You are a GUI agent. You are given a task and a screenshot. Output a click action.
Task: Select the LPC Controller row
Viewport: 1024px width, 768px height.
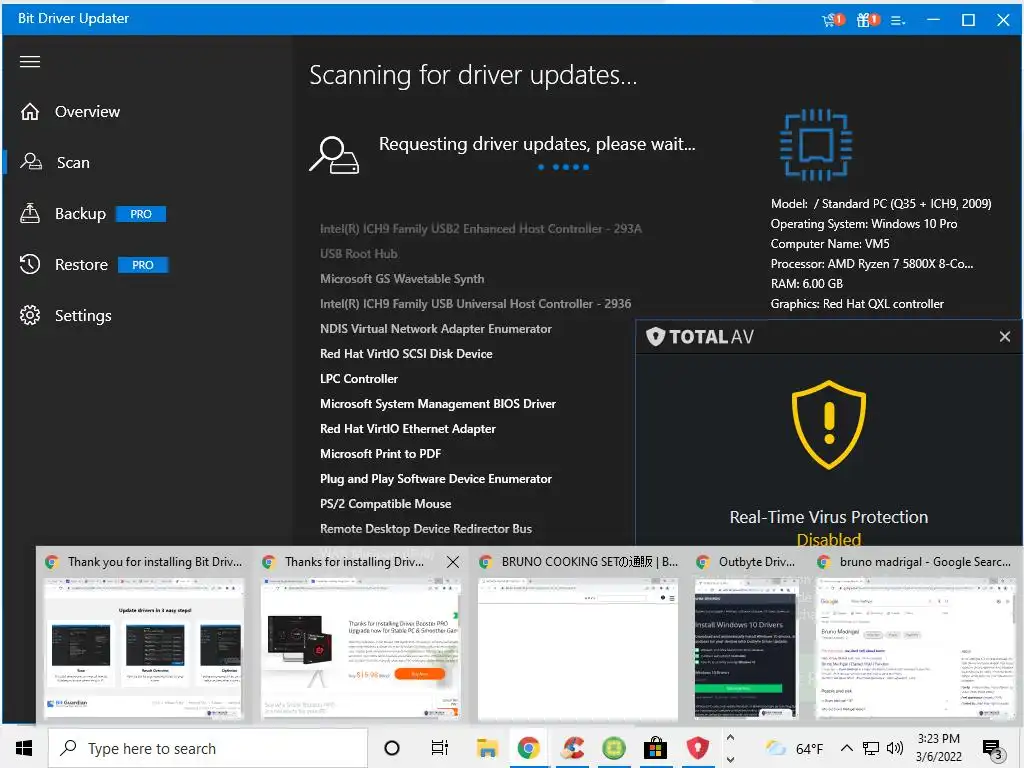pos(359,379)
